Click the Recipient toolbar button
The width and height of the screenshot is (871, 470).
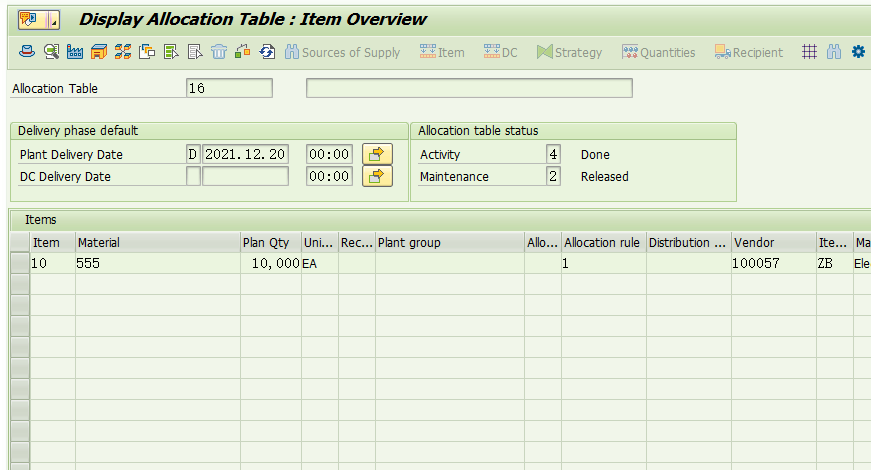point(749,52)
